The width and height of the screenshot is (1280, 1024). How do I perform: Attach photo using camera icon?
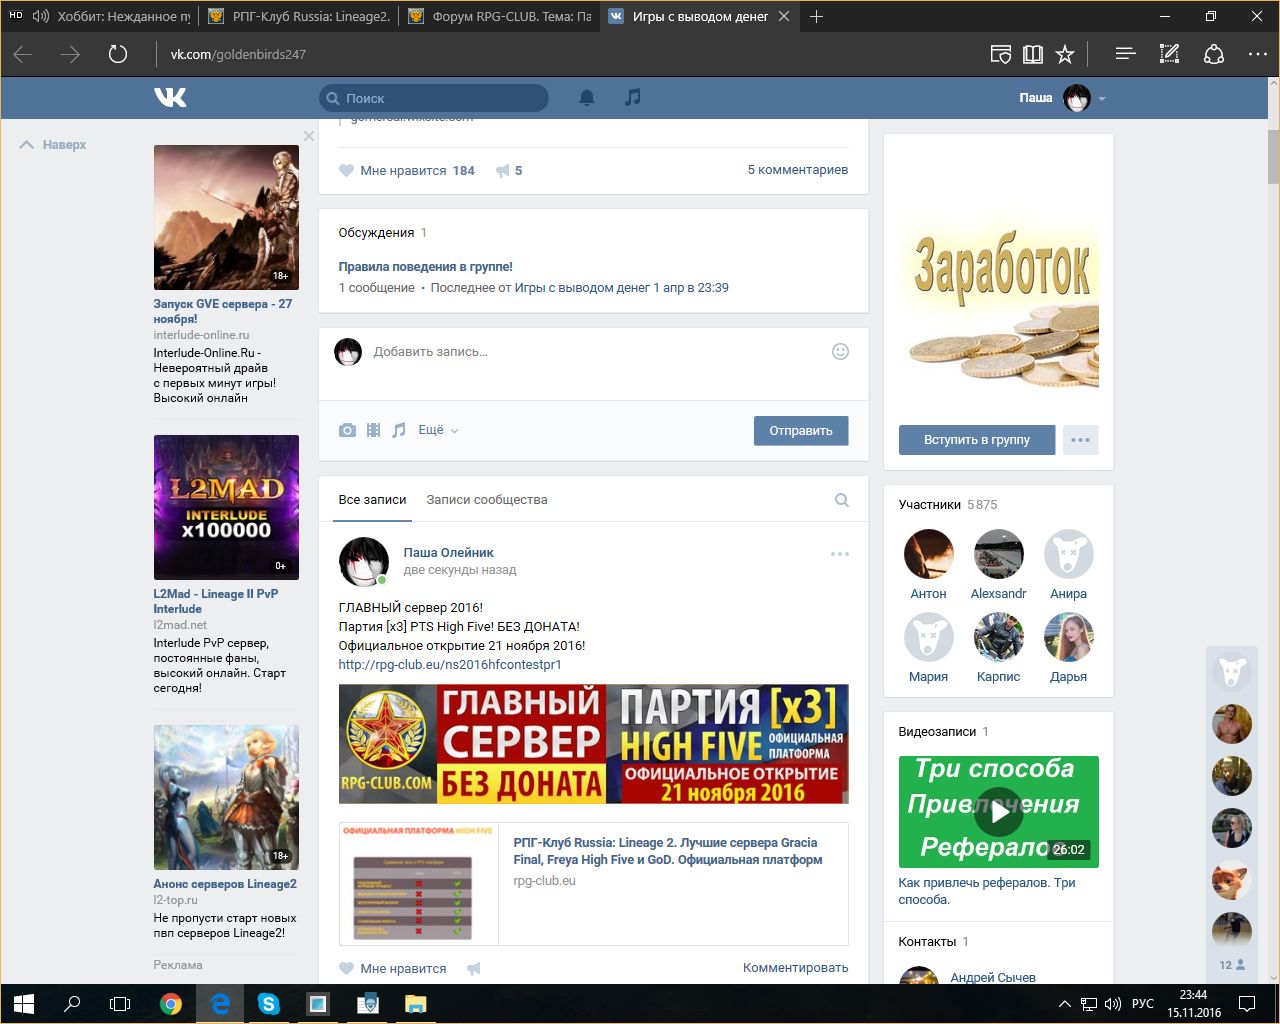click(x=347, y=430)
